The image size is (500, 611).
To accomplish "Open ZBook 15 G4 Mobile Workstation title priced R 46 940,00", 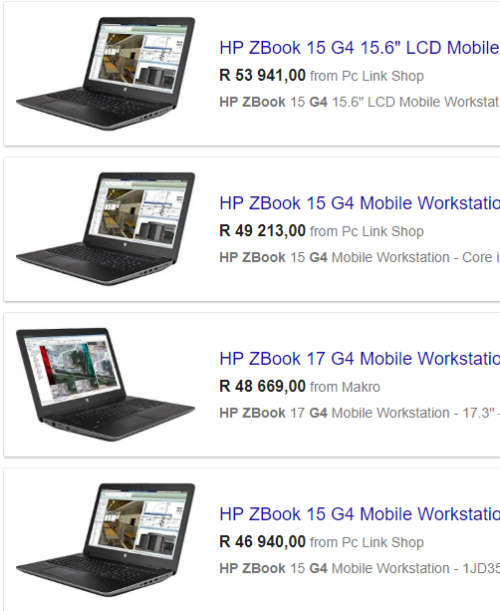I will 359,514.
